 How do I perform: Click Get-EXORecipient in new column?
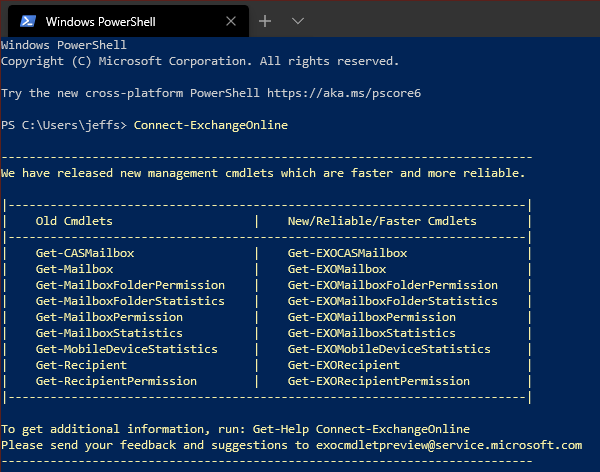[x=344, y=365]
